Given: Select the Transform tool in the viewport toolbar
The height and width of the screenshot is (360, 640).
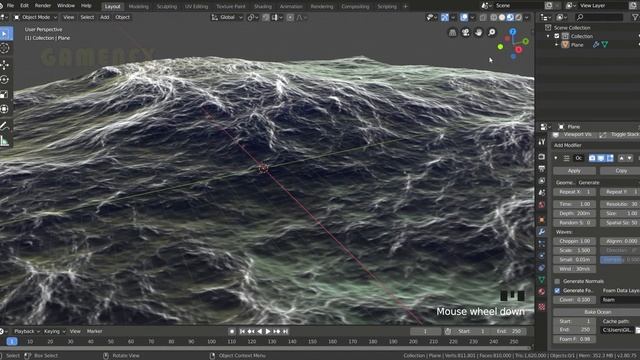Looking at the screenshot, I should 4,109.
